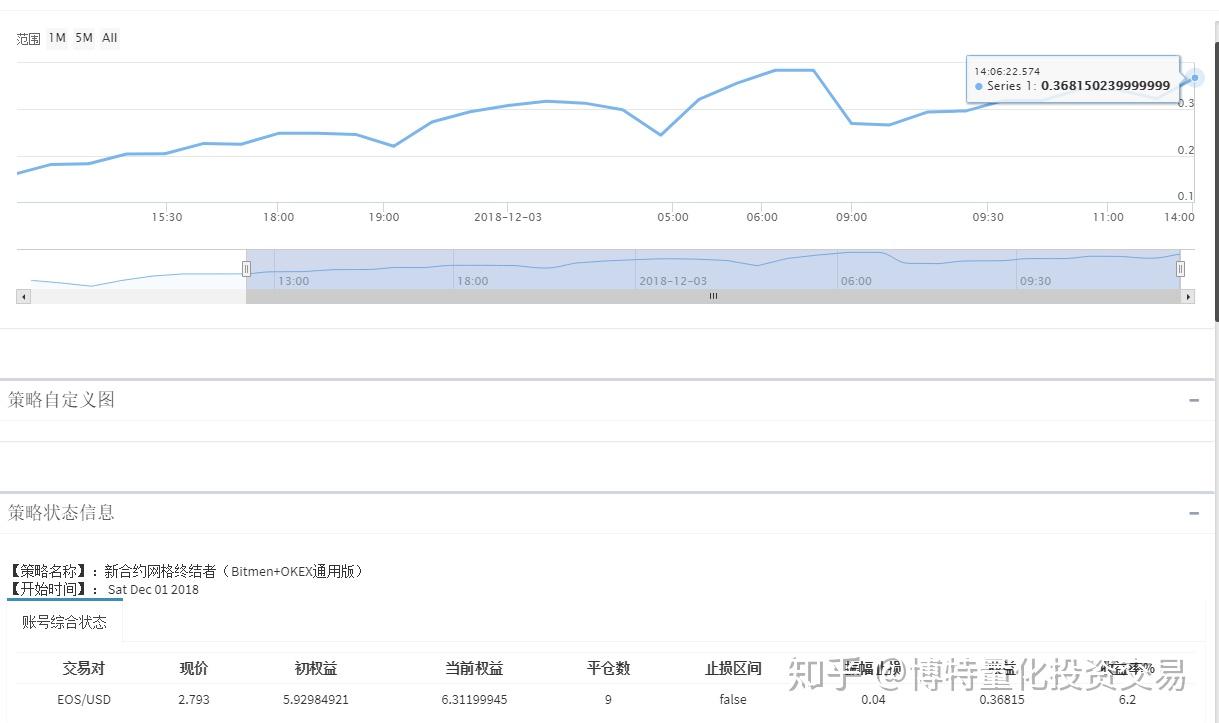This screenshot has width=1219, height=723.
Task: Collapse the 策略自定义图 panel
Action: 1193,399
